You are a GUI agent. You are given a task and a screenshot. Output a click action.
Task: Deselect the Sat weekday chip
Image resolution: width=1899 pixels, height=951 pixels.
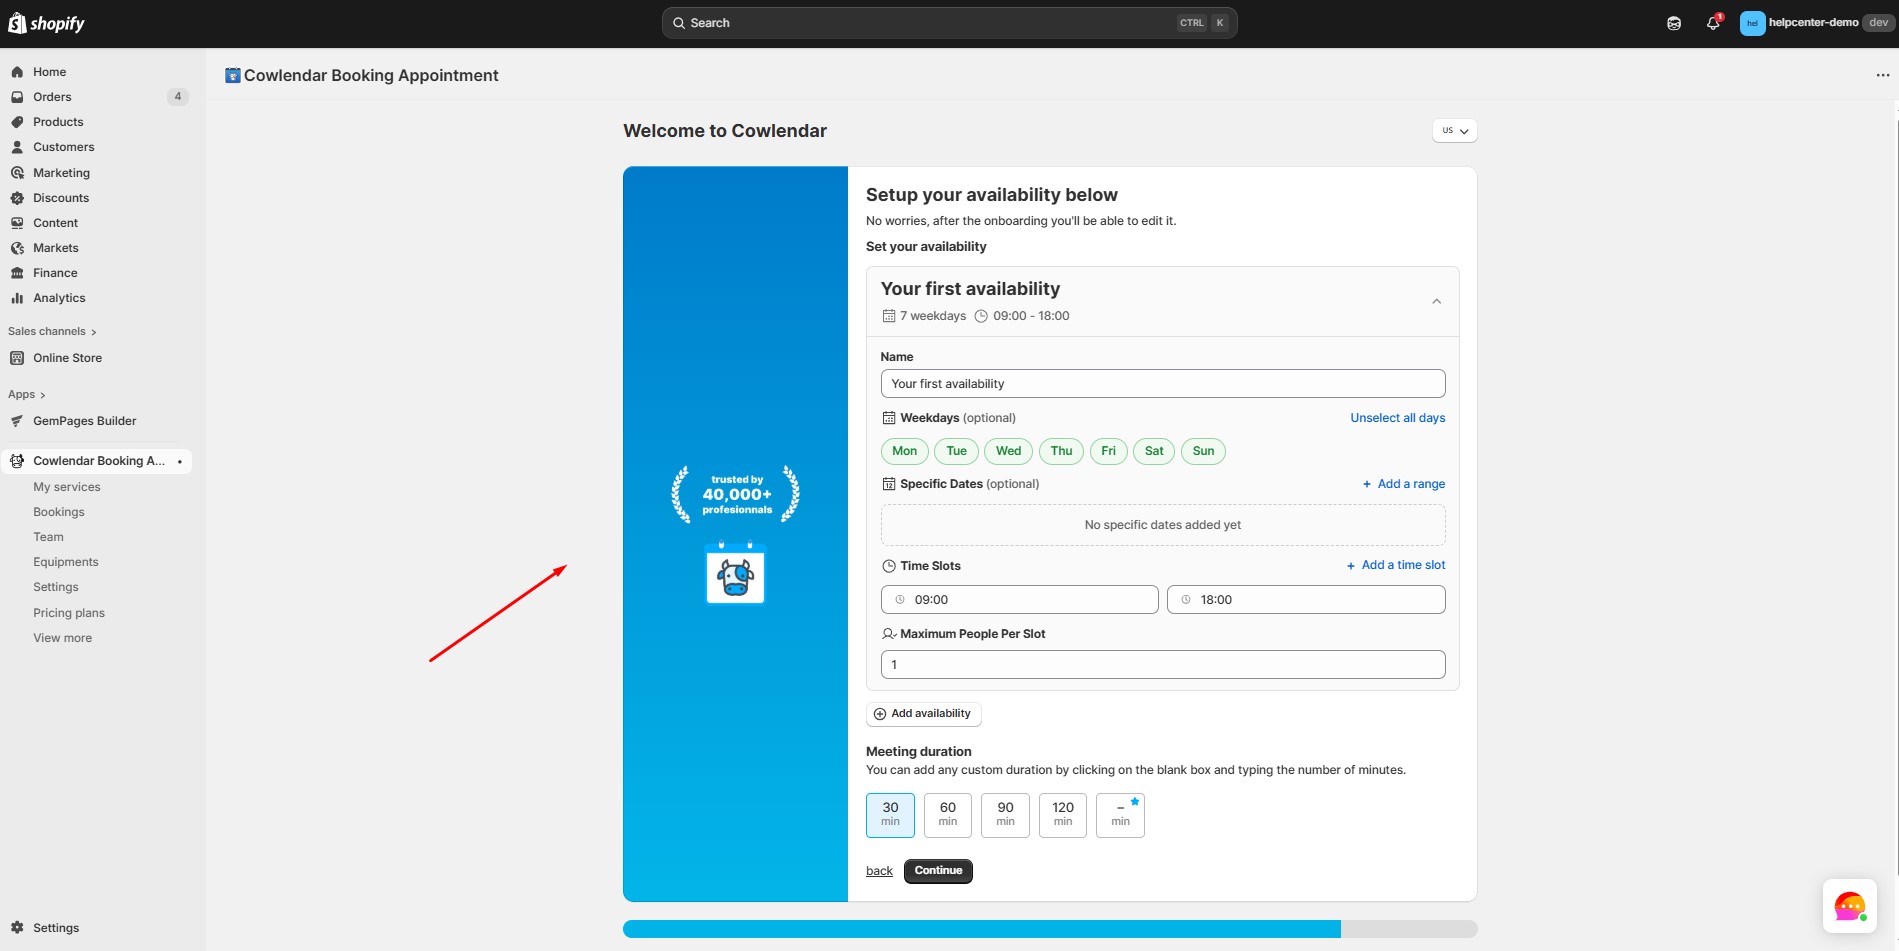coord(1153,451)
